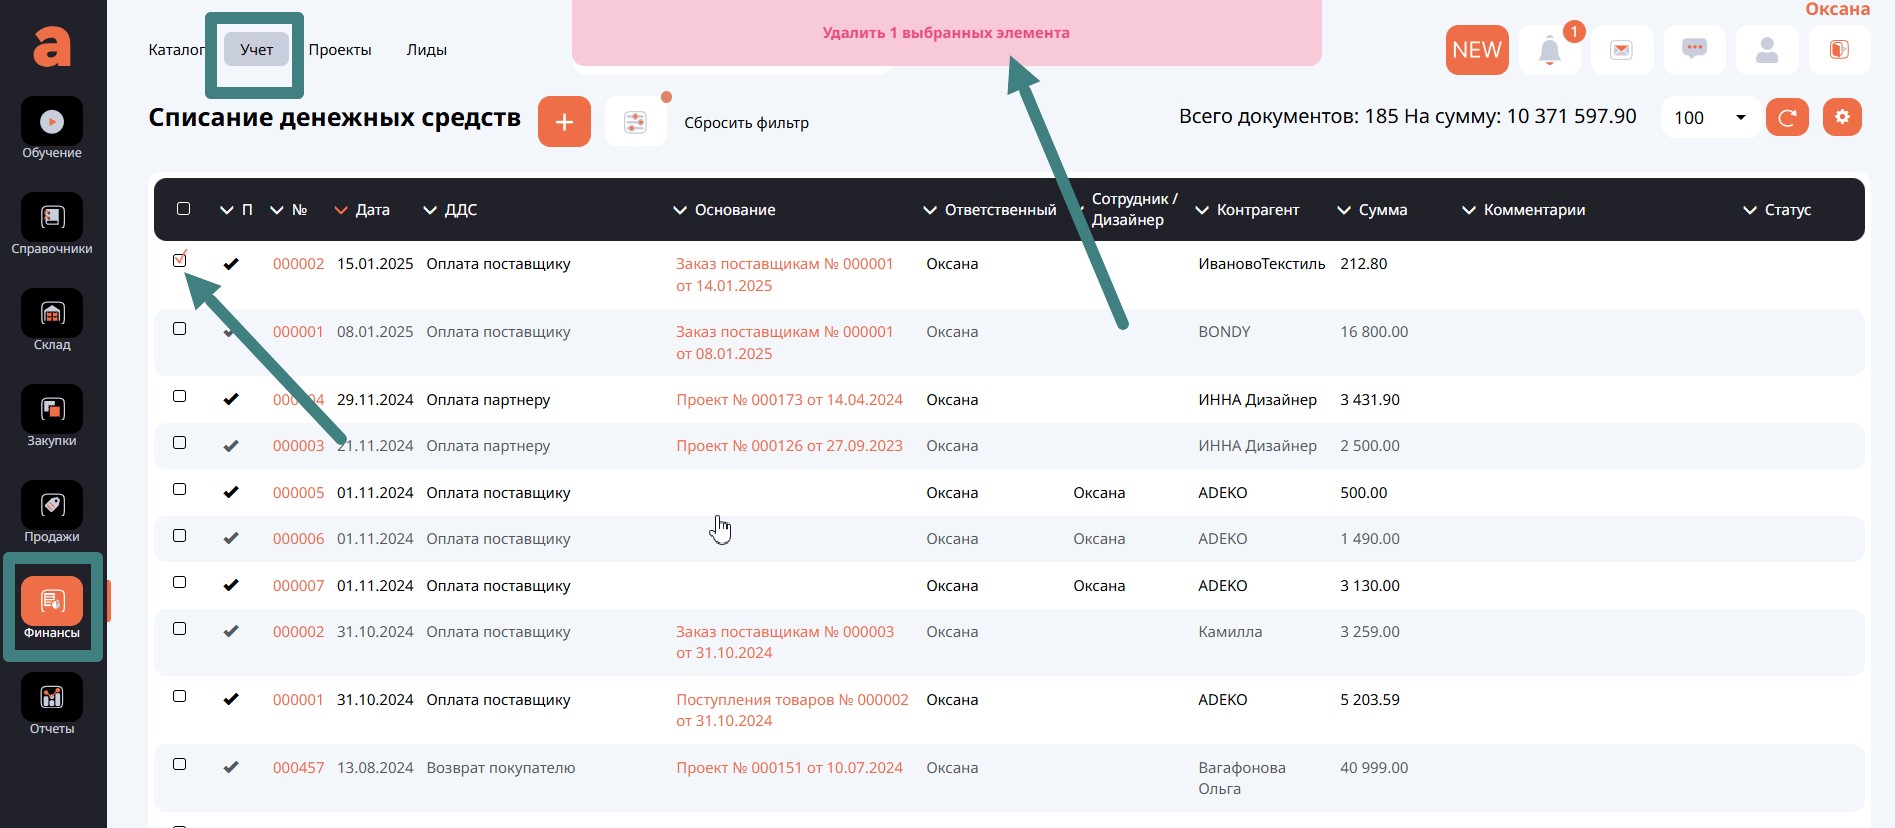Open the filter settings icon
The image size is (1895, 828).
635,122
